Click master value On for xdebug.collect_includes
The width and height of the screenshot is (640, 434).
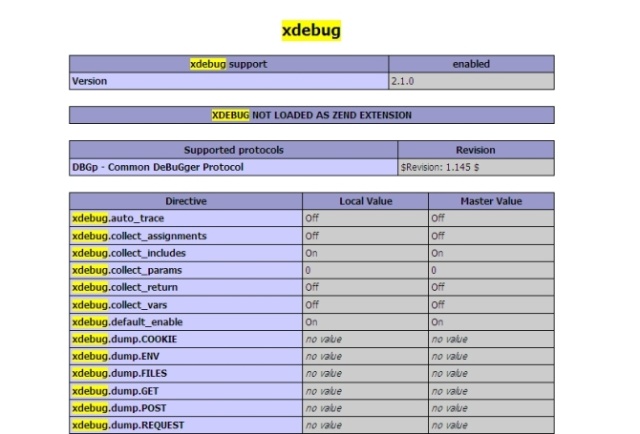[491, 253]
